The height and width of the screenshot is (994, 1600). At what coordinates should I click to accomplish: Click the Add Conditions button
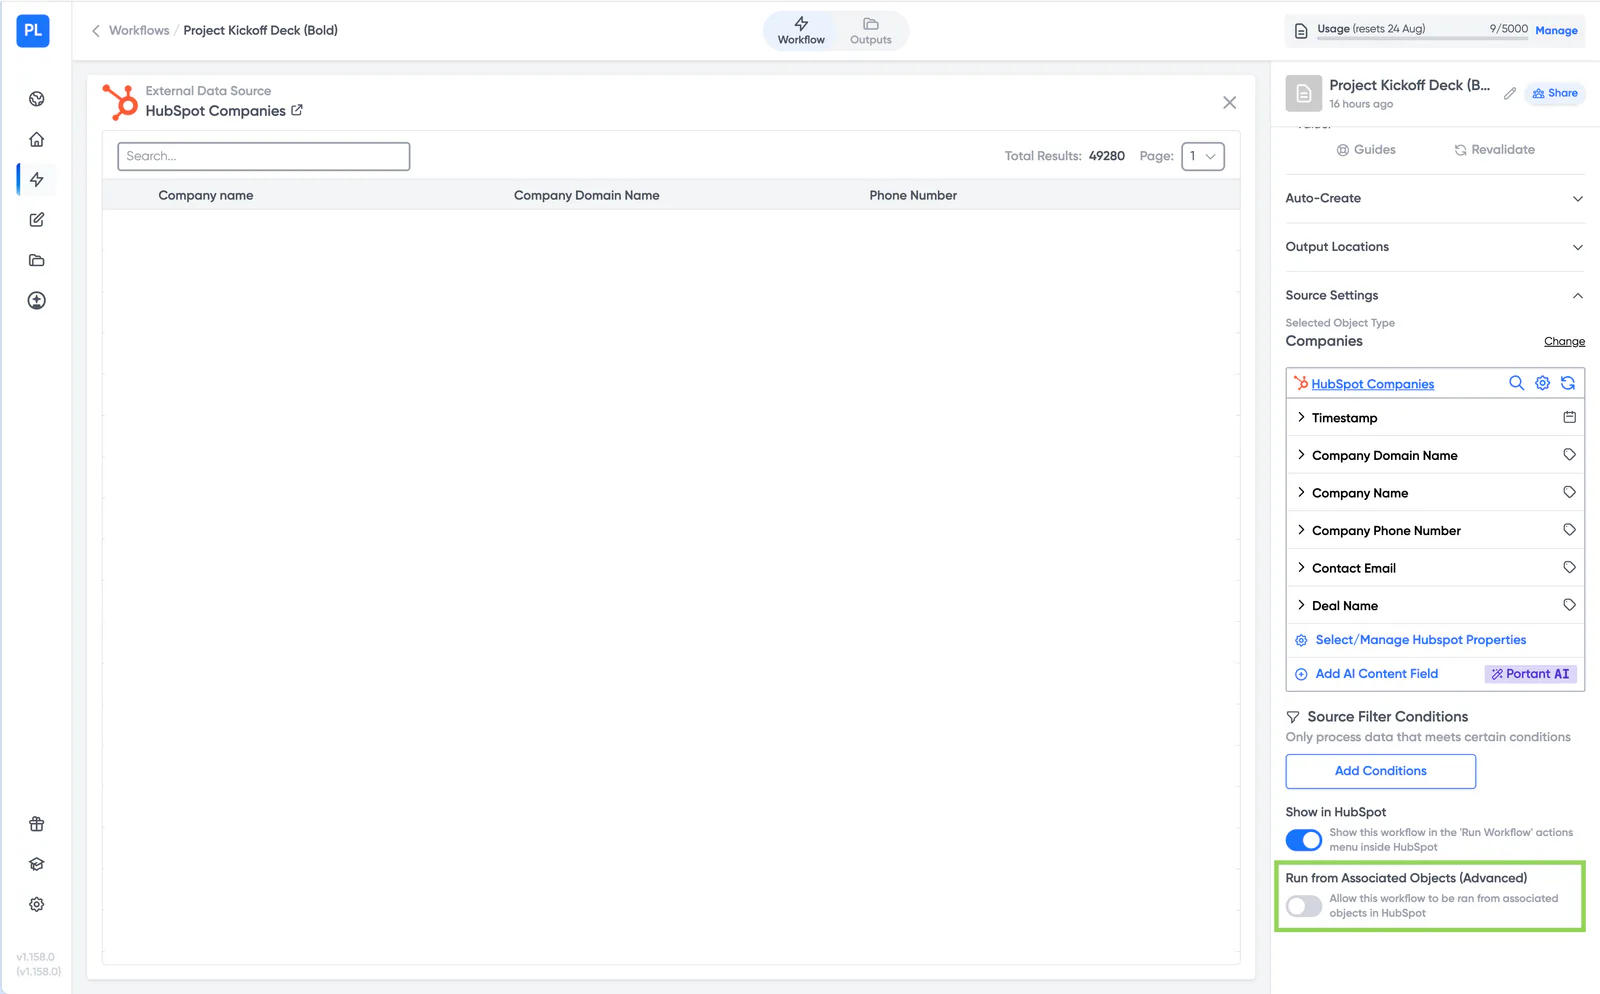pos(1380,771)
